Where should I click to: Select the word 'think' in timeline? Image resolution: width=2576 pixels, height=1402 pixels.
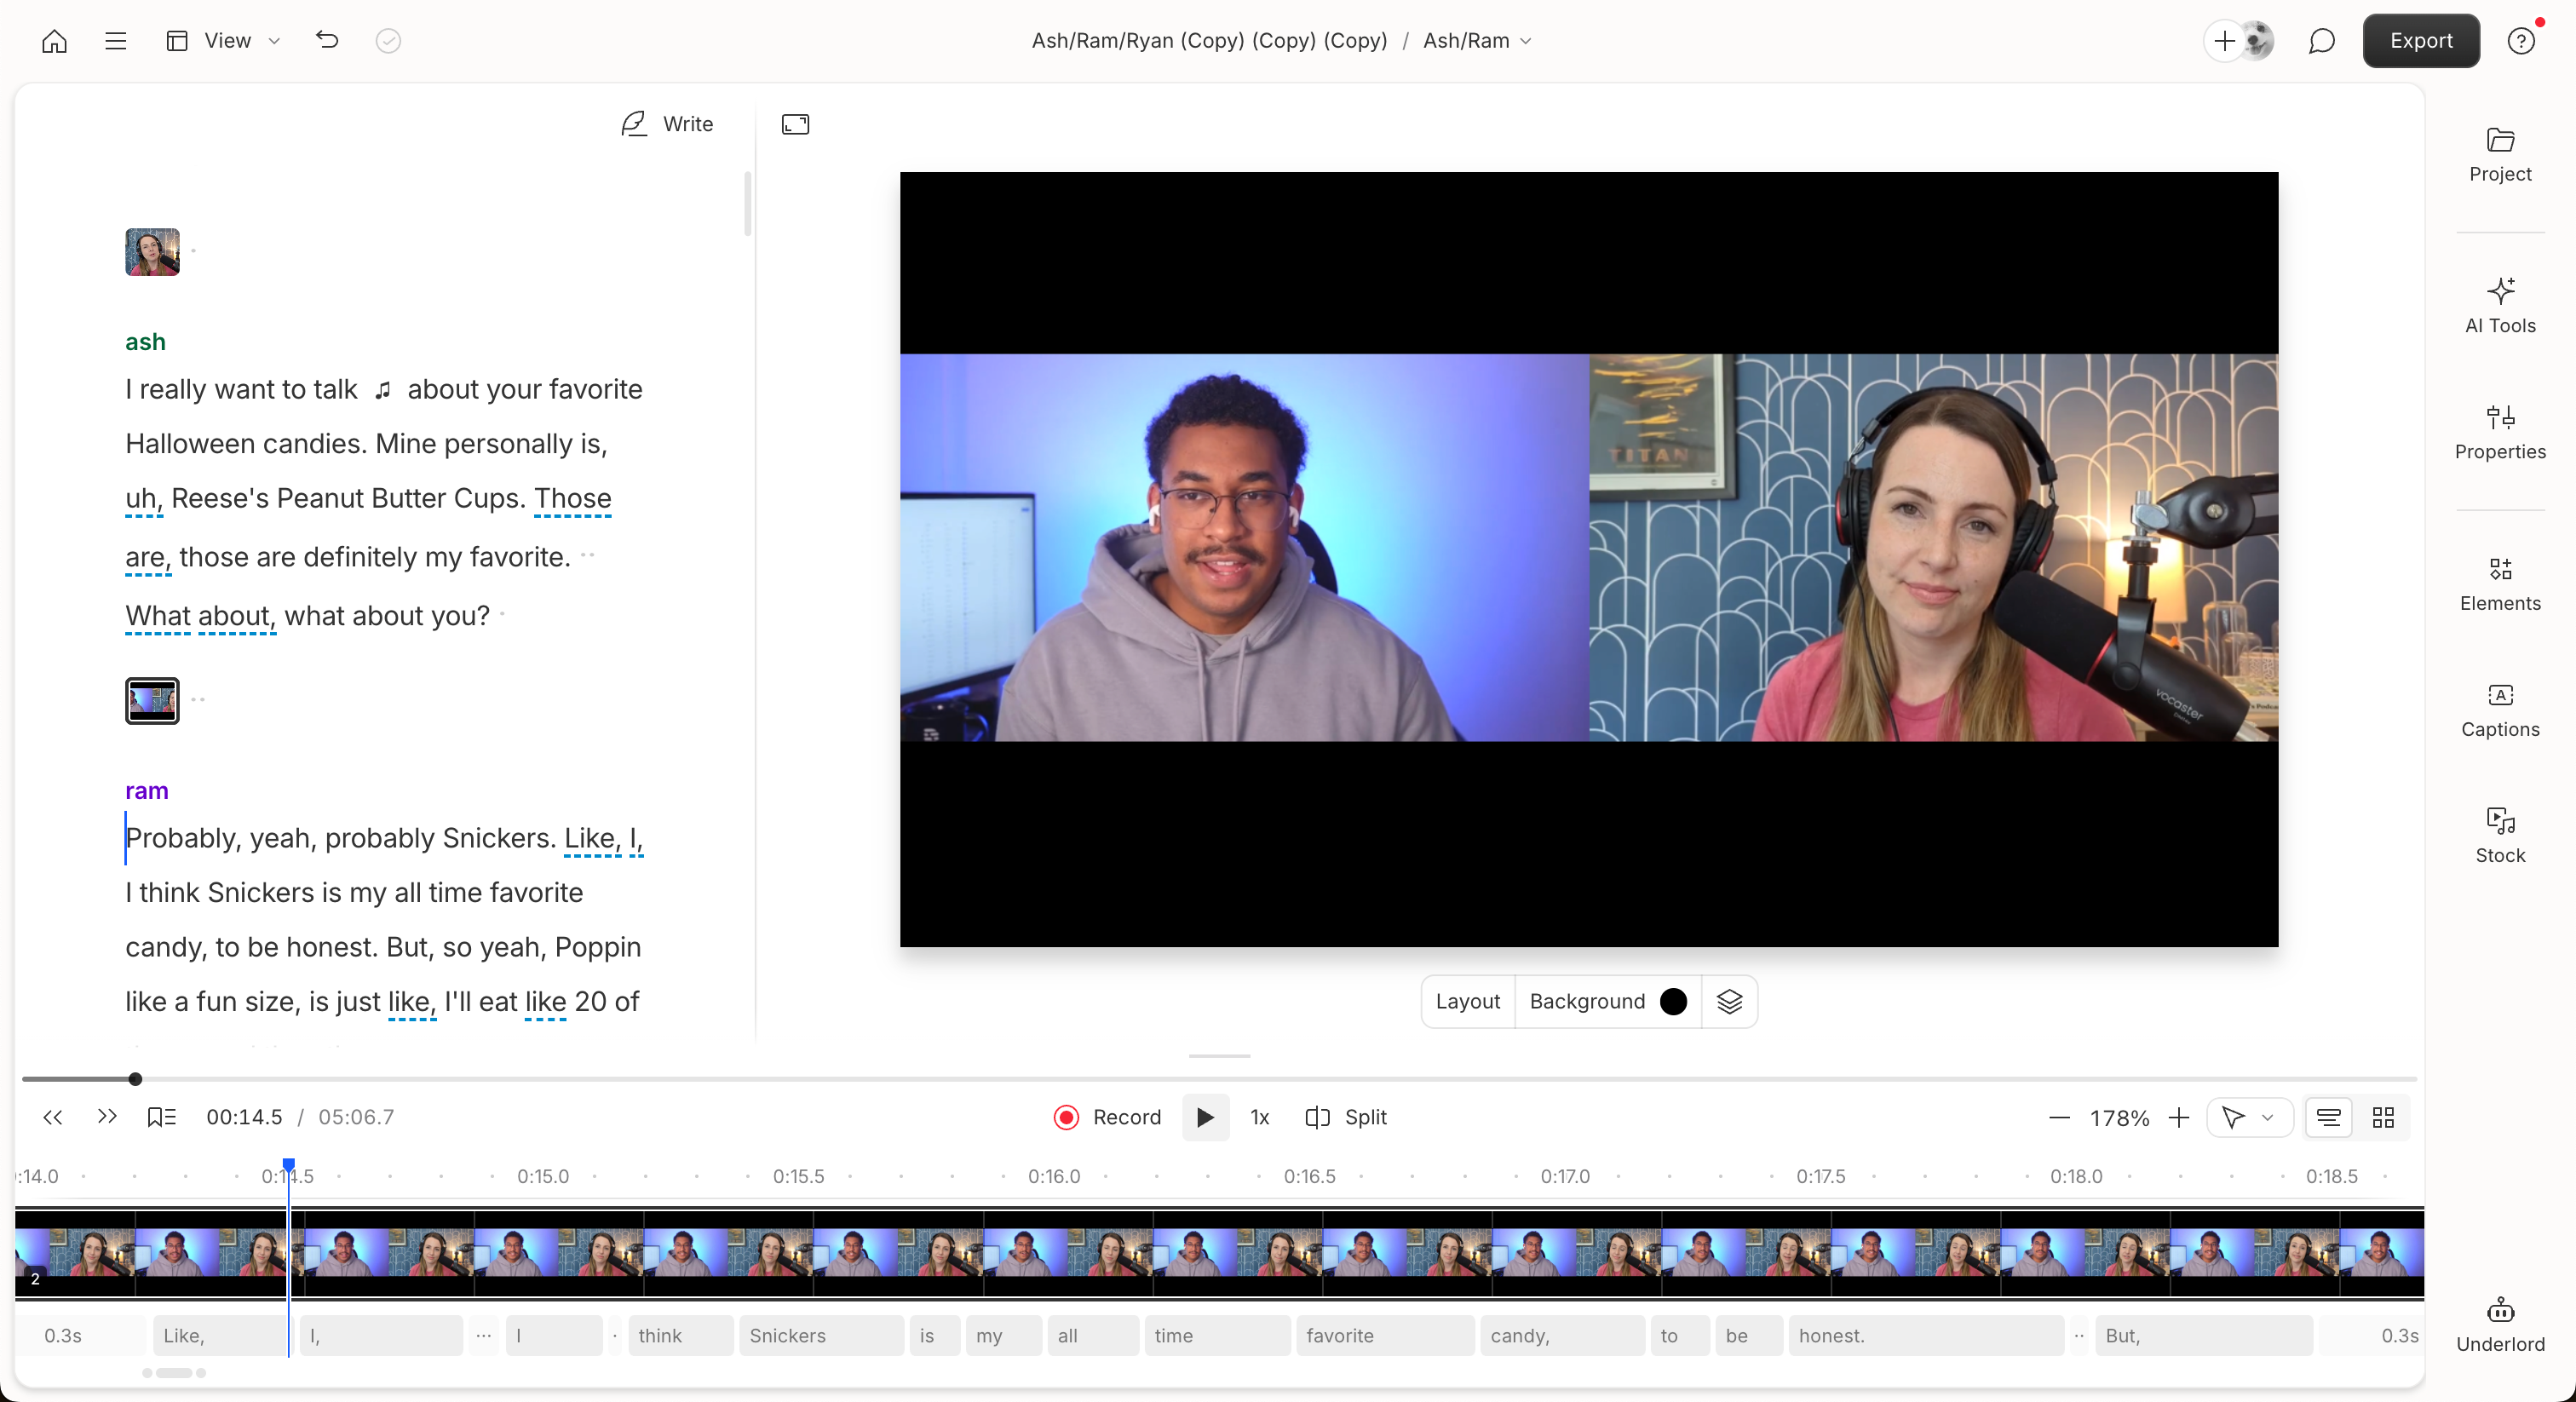click(680, 1335)
